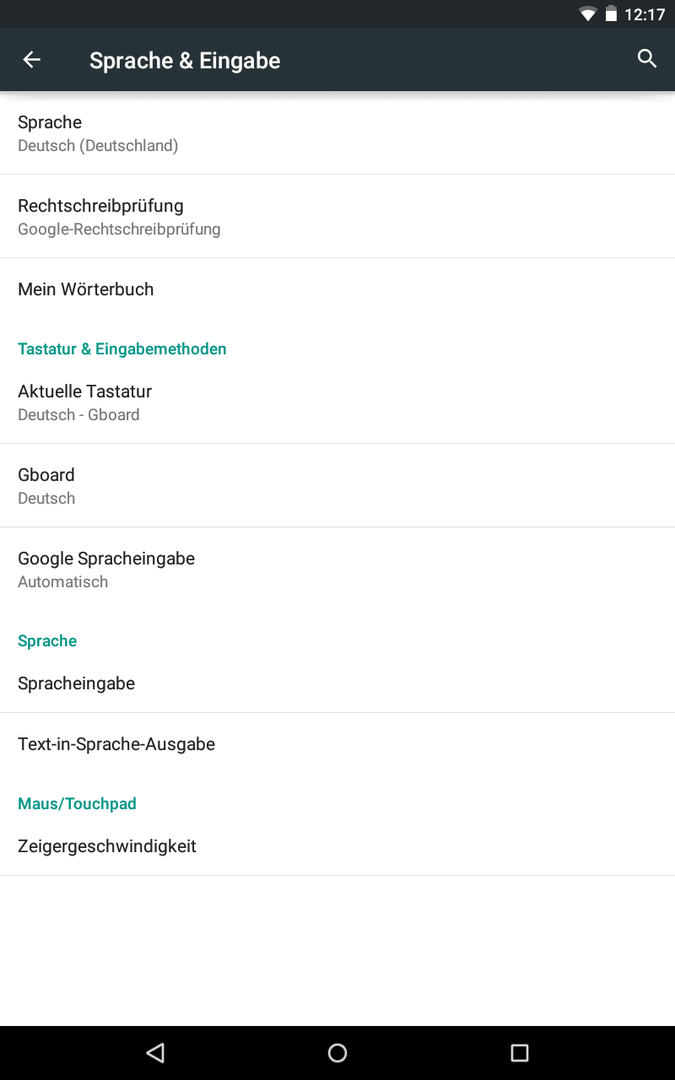The height and width of the screenshot is (1080, 675).
Task: Adjust Zeigergeschwindigkeit pointer speed
Action: pyautogui.click(x=338, y=846)
